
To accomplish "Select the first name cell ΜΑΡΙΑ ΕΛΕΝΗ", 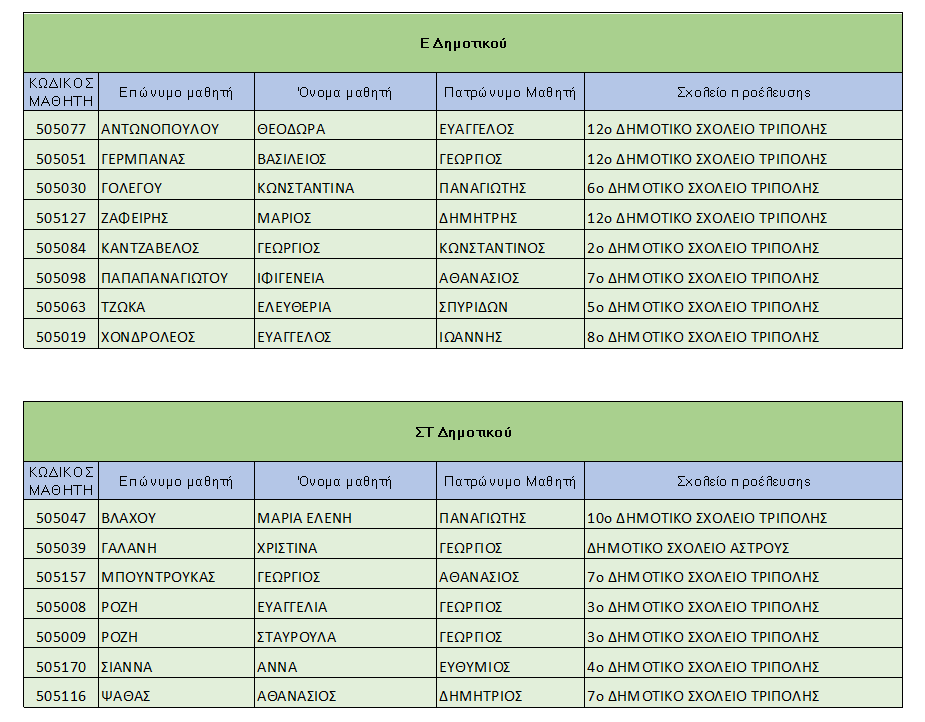I will [304, 518].
